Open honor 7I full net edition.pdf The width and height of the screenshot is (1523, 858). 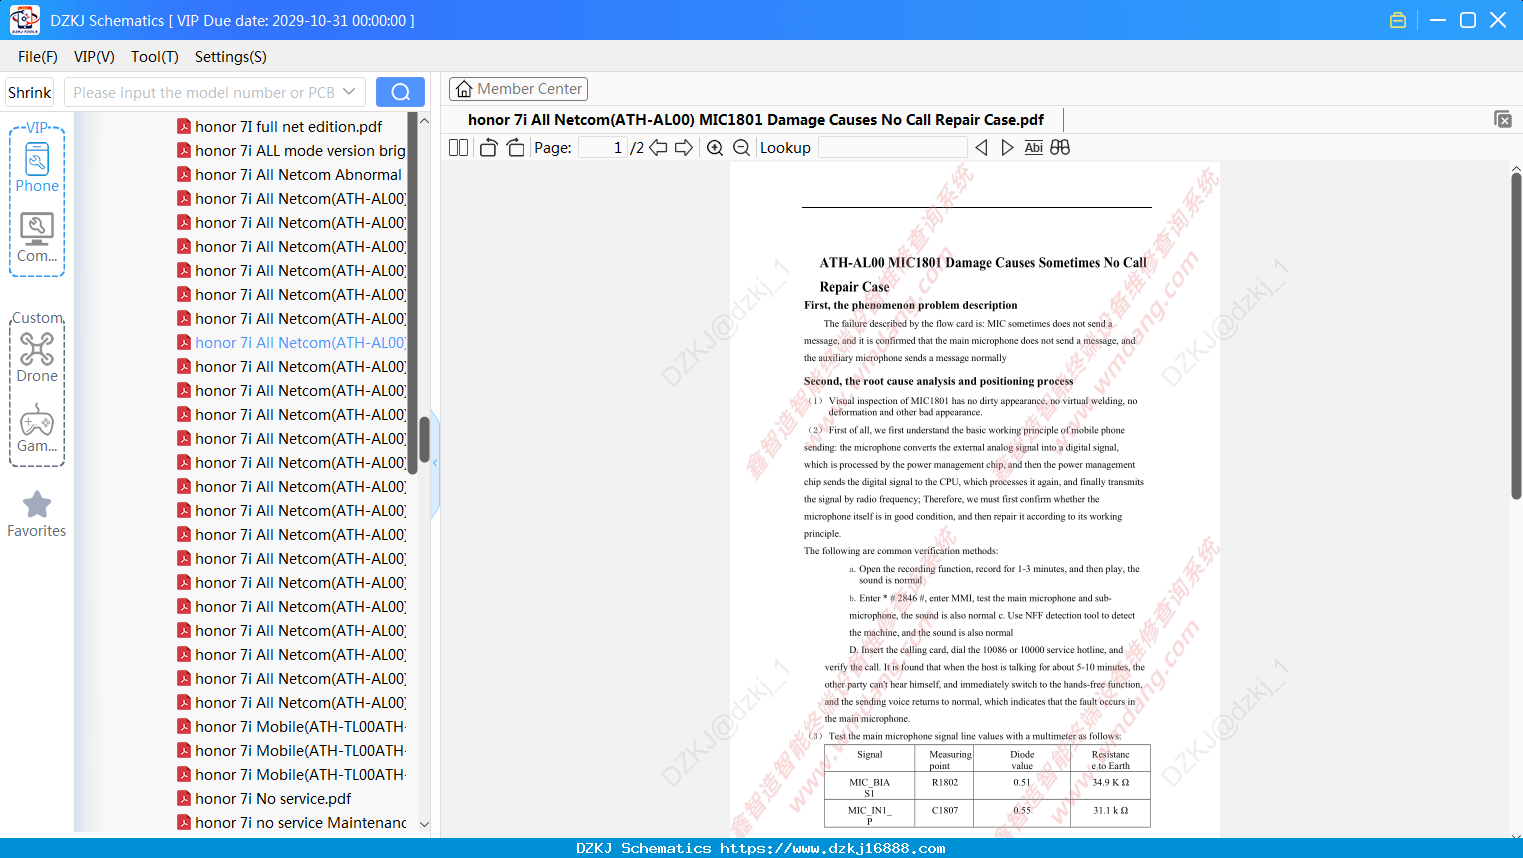click(x=289, y=126)
